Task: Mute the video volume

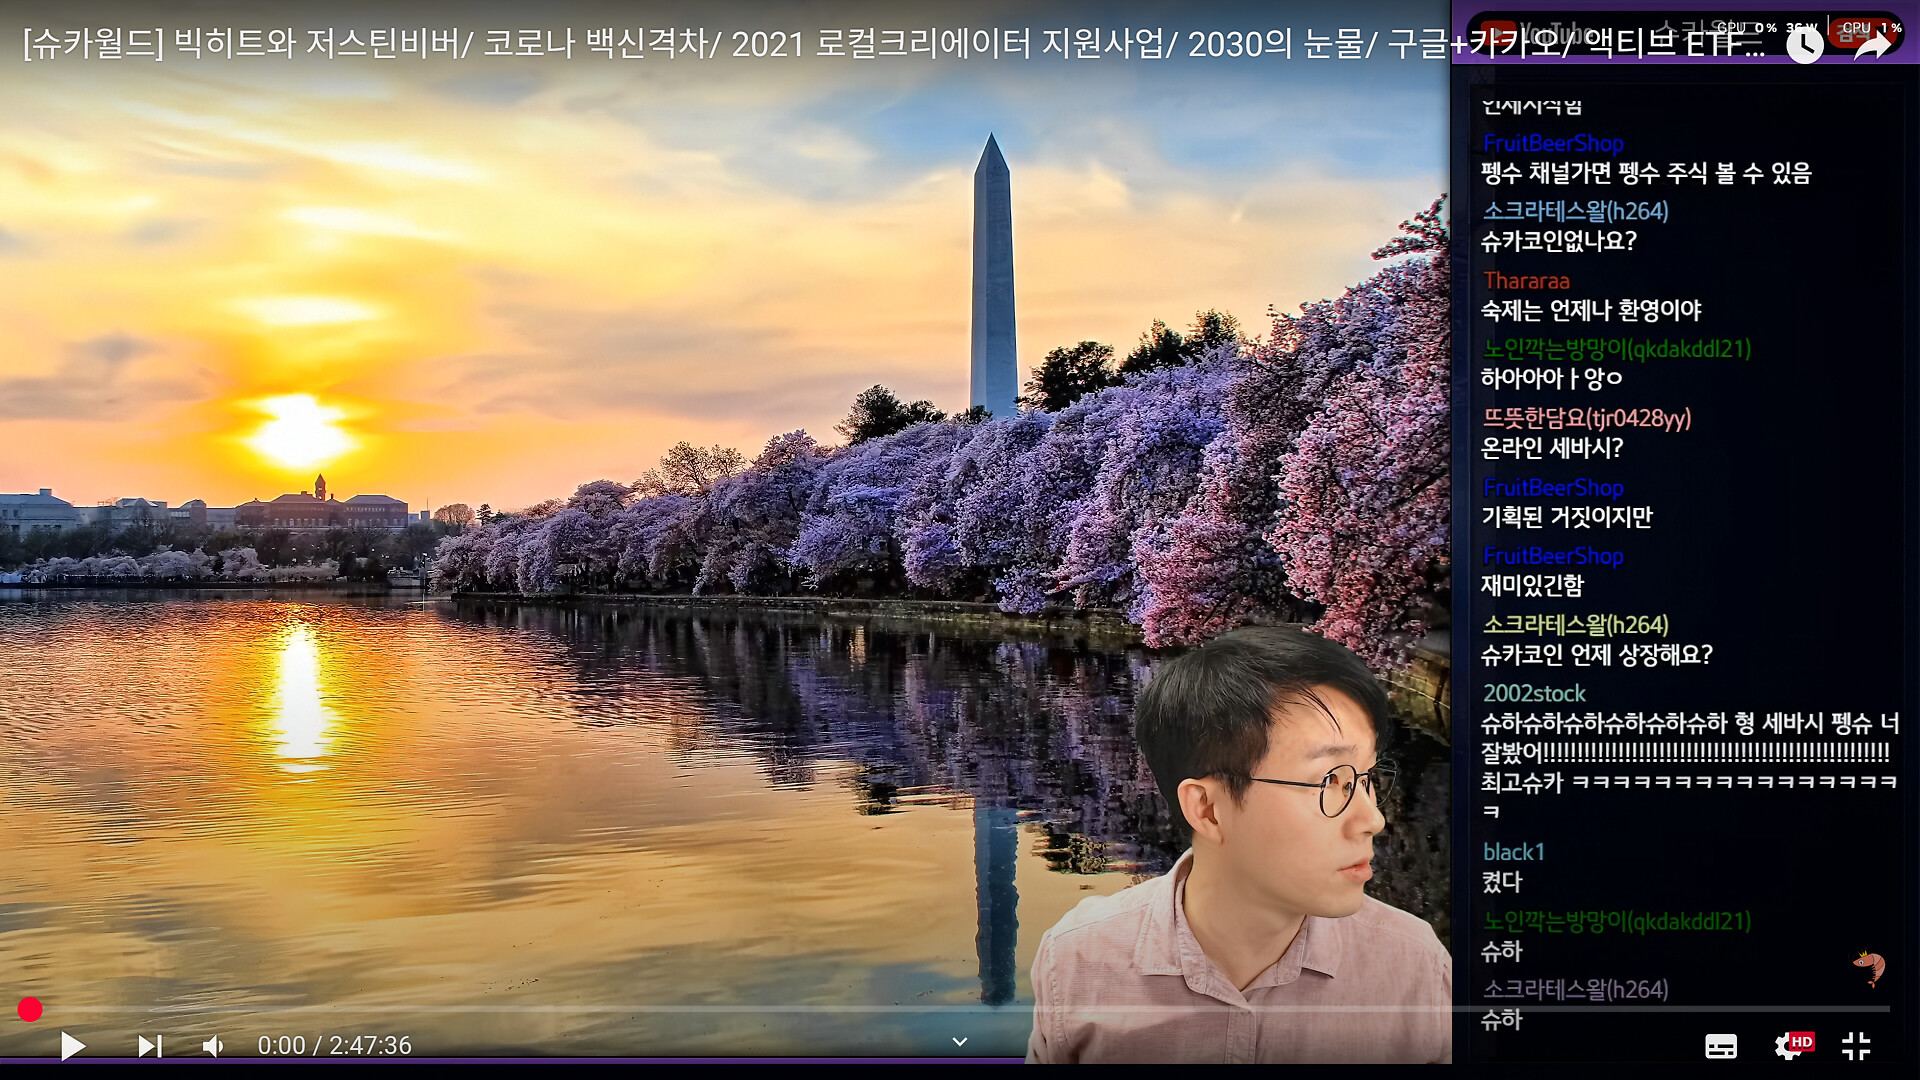Action: click(x=213, y=1046)
